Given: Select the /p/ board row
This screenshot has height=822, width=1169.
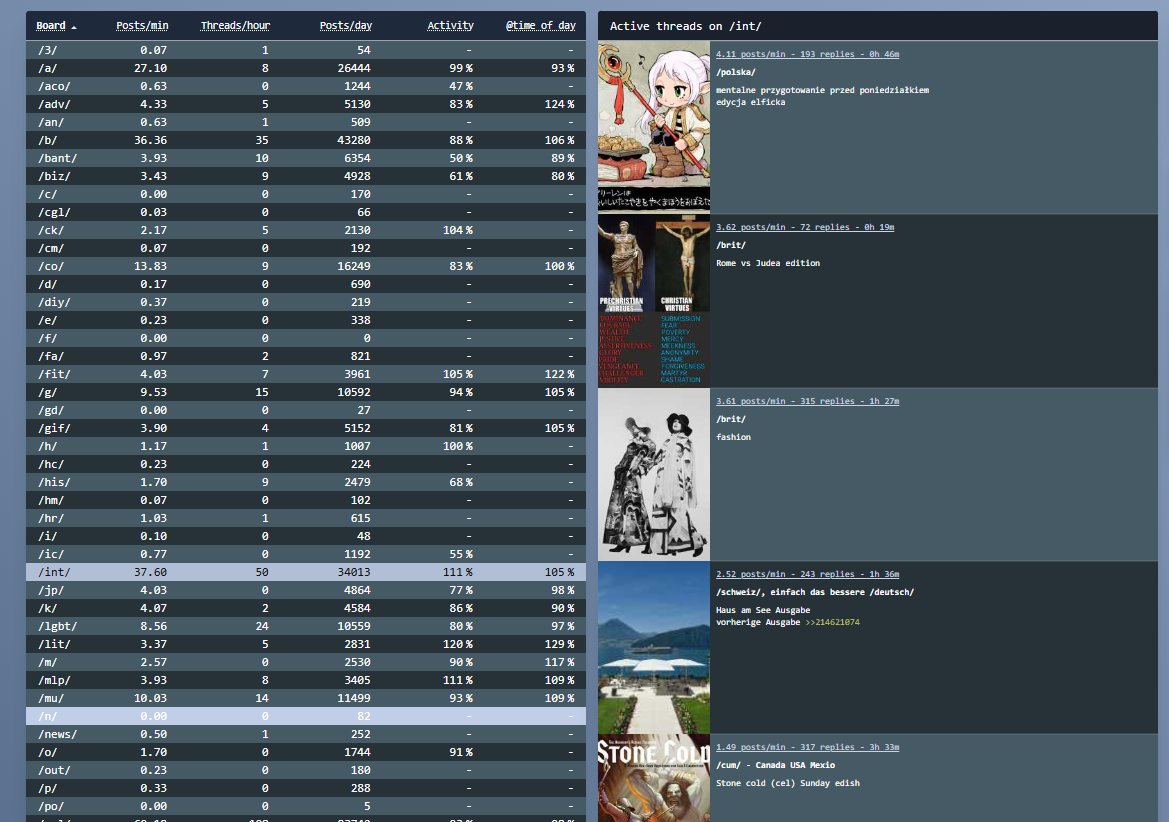Looking at the screenshot, I should pos(306,788).
